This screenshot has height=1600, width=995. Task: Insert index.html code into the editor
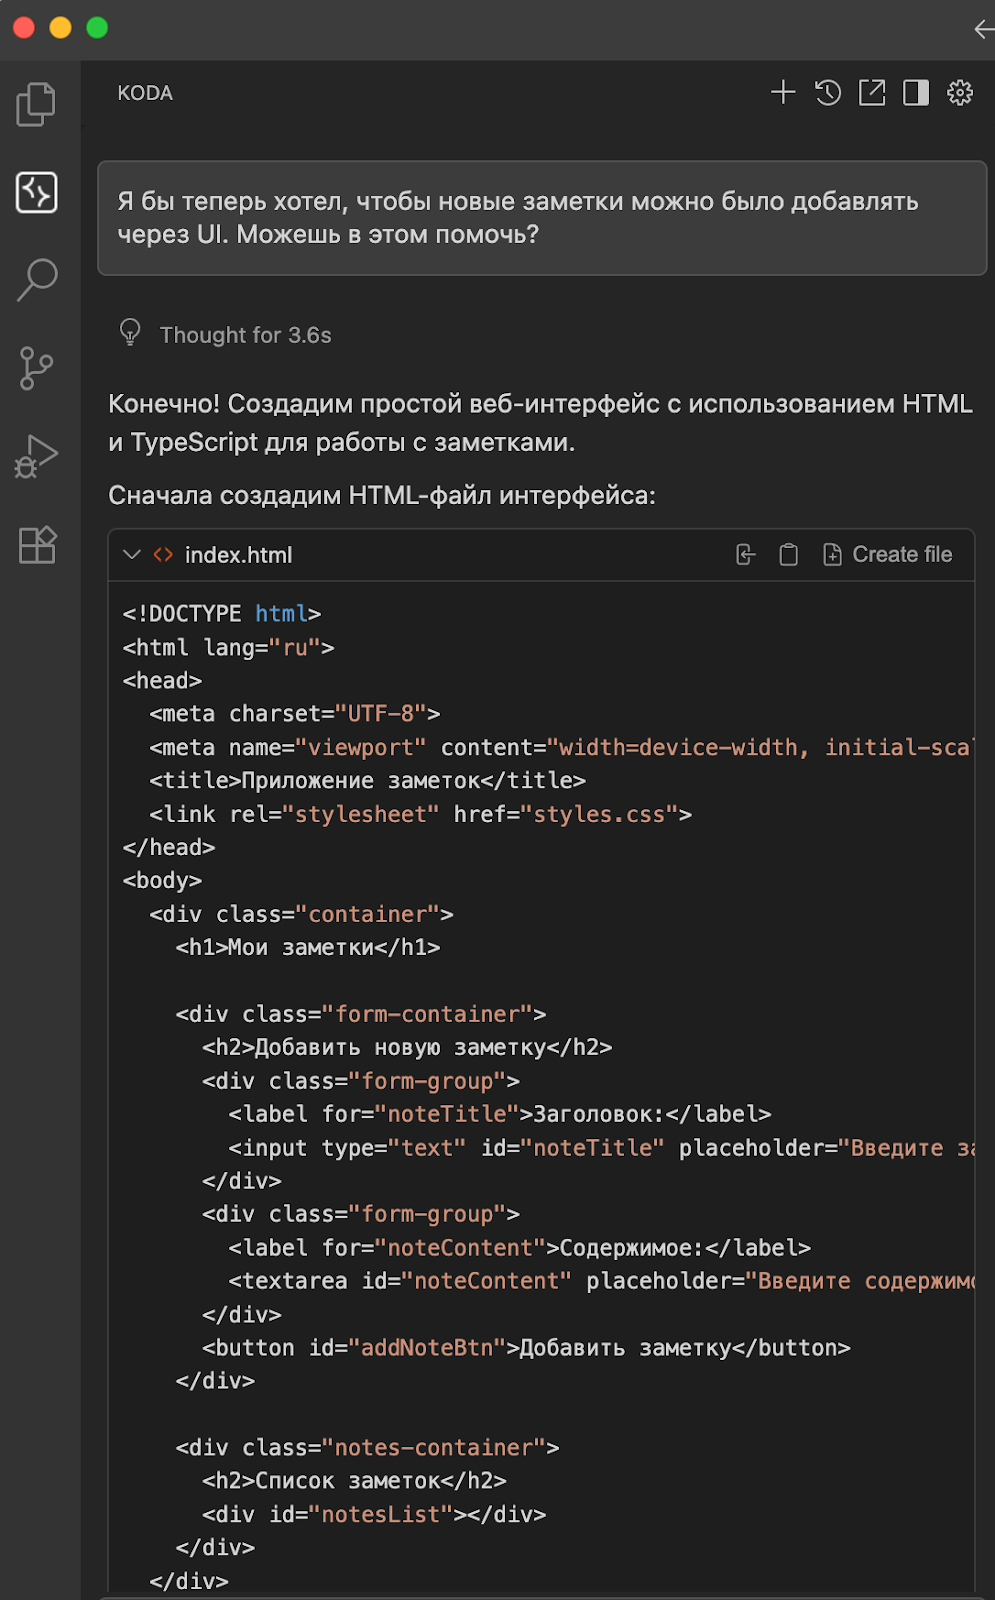click(745, 555)
